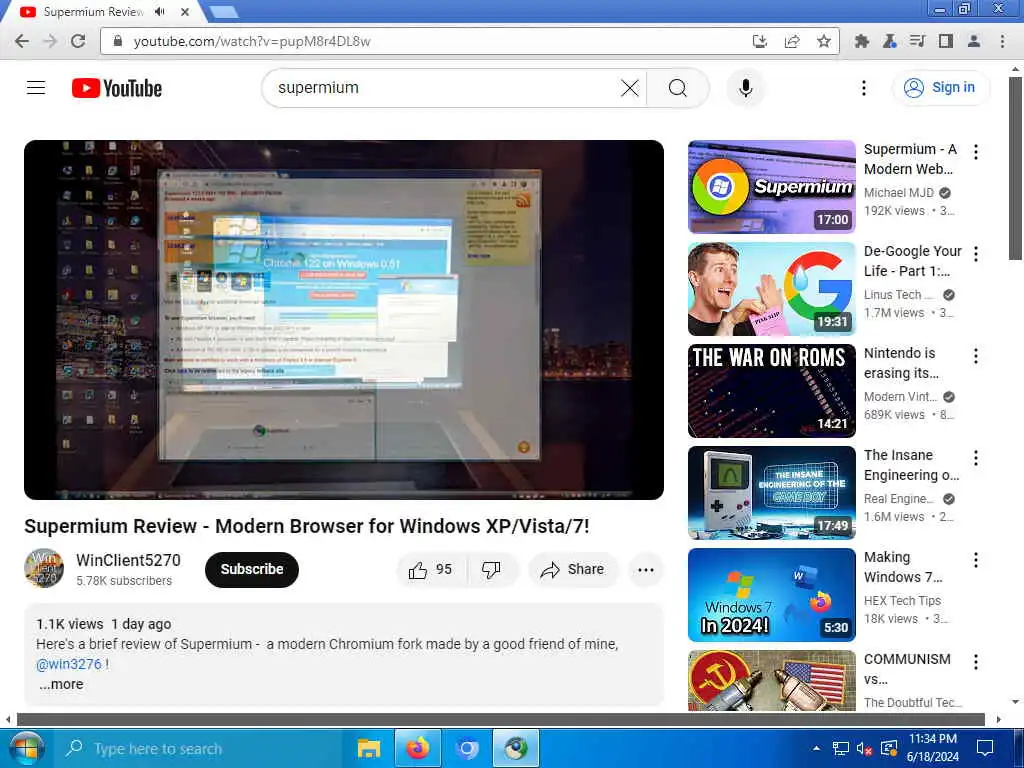
Task: Open the notification center icon
Action: (x=985, y=748)
